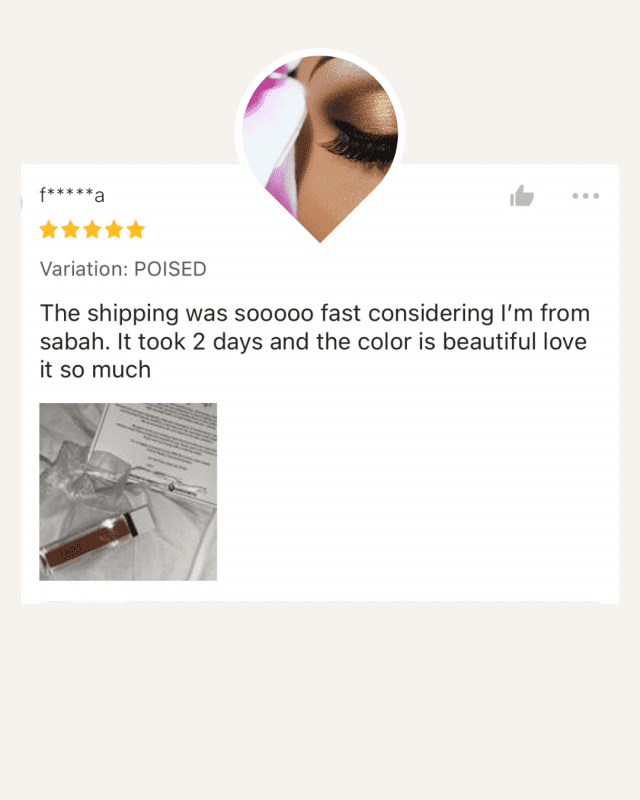Image resolution: width=640 pixels, height=800 pixels.
Task: Click the Variation: POISED label
Action: [x=123, y=269]
